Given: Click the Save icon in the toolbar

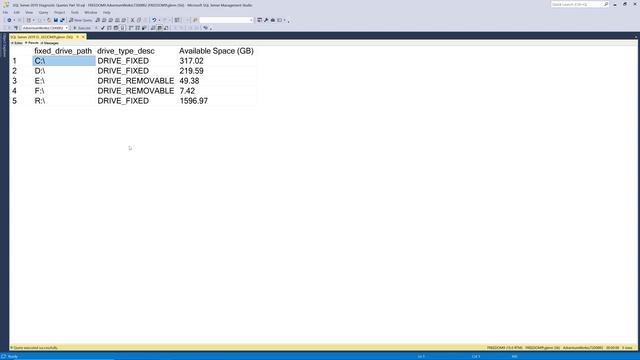Looking at the screenshot, I should [x=56, y=20].
